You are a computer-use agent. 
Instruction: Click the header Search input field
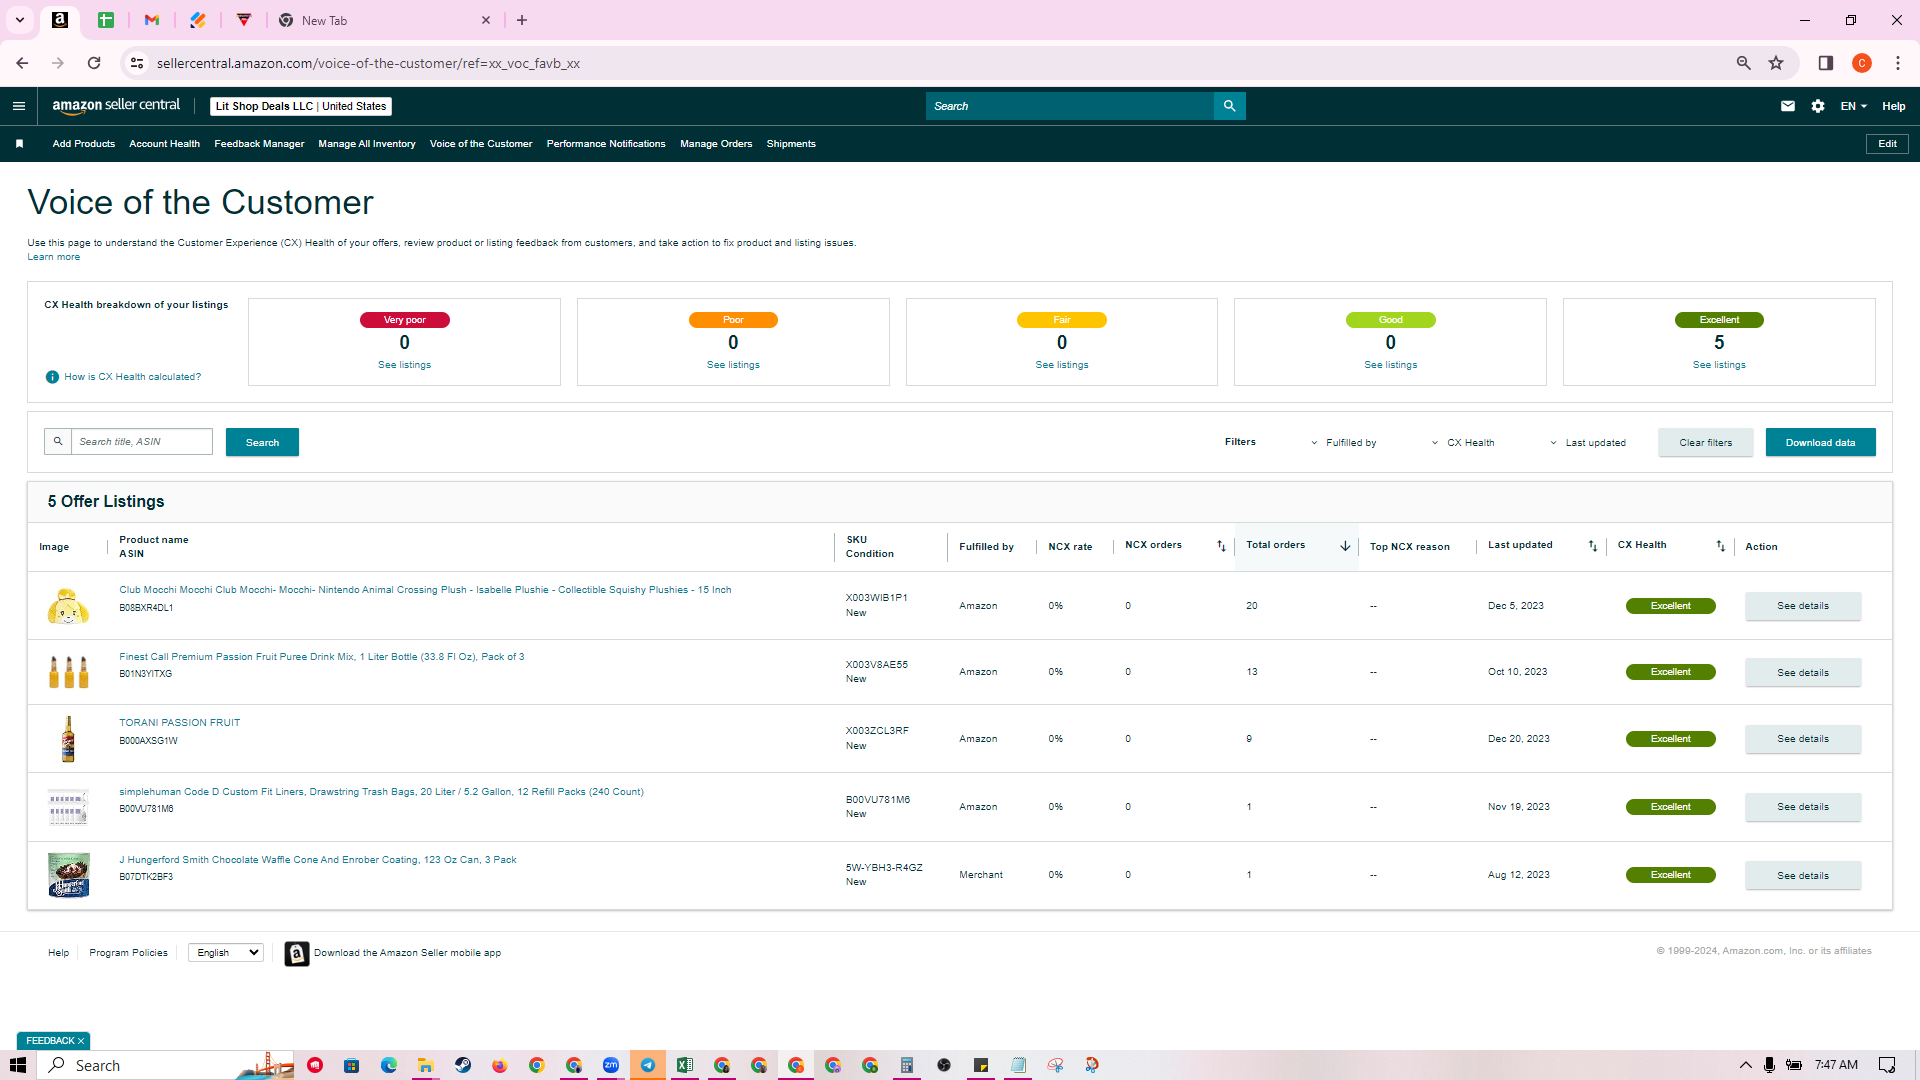pos(1070,106)
